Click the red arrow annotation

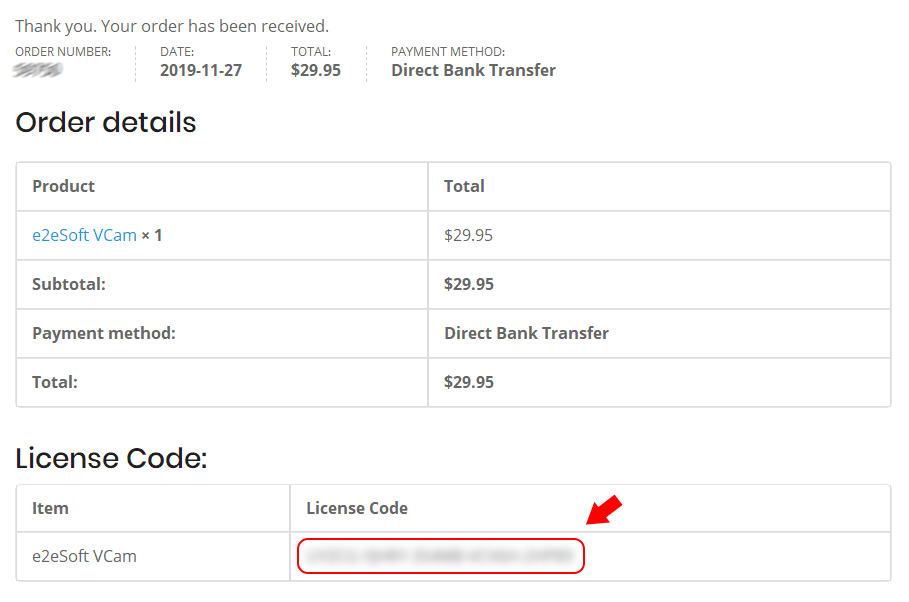[x=604, y=510]
